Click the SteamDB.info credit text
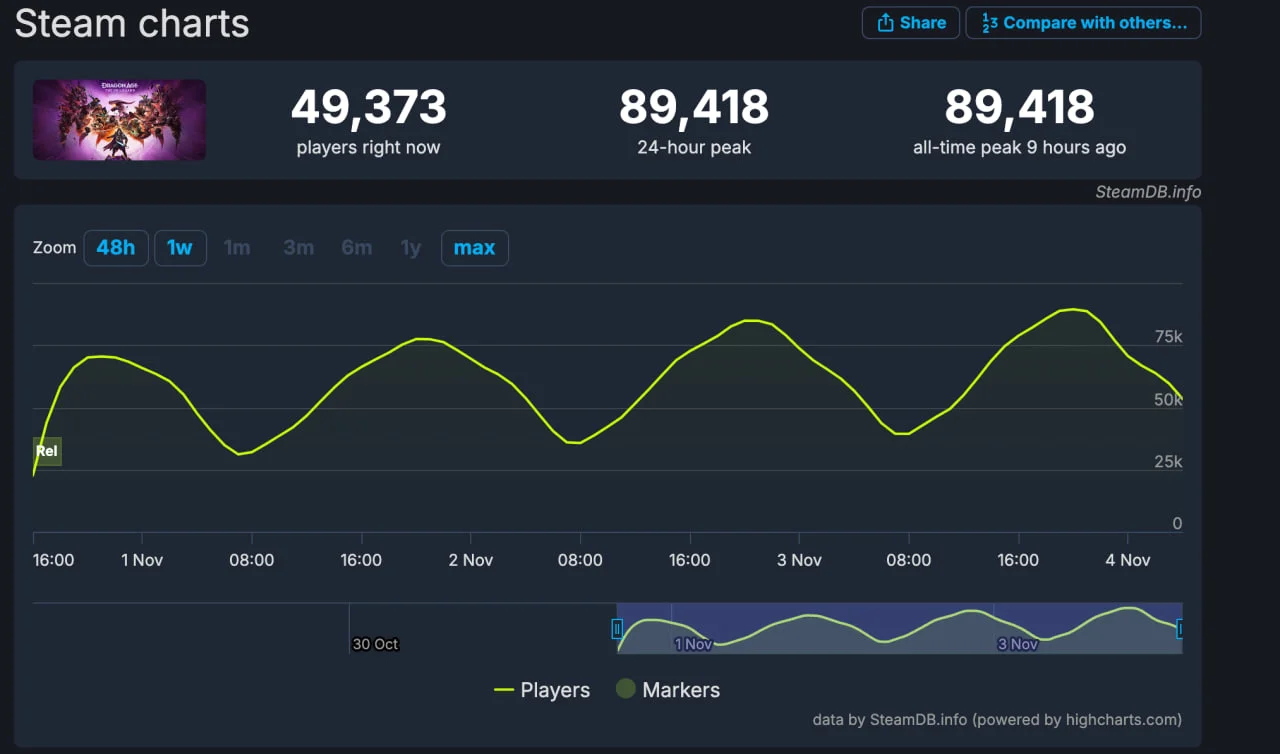This screenshot has height=754, width=1280. click(x=1148, y=192)
